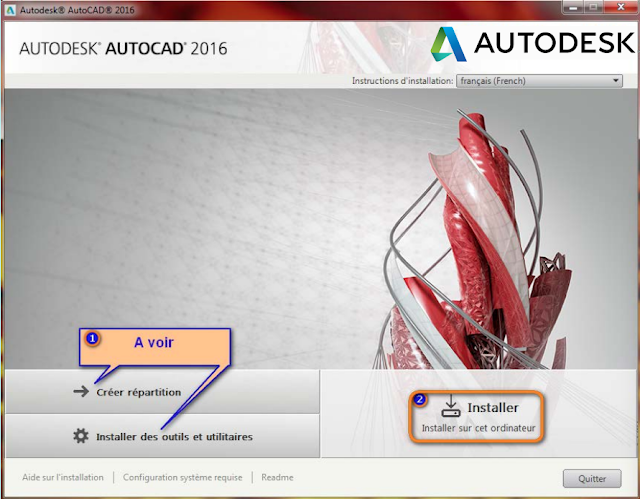The image size is (640, 499).
Task: Click the Autodesk logo in the header
Action: [533, 44]
